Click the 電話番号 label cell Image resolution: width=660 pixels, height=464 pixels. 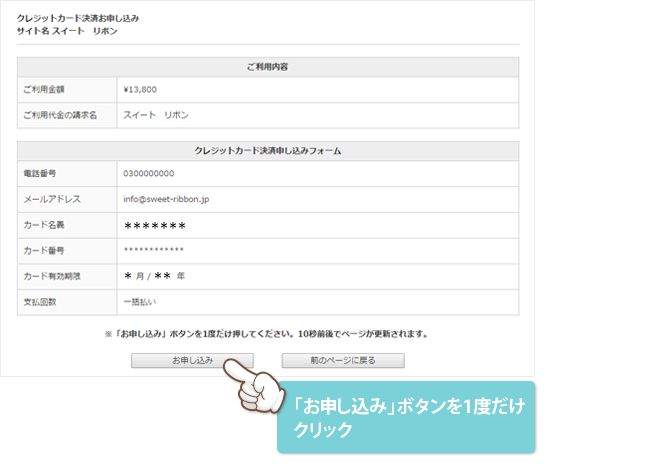pos(67,173)
